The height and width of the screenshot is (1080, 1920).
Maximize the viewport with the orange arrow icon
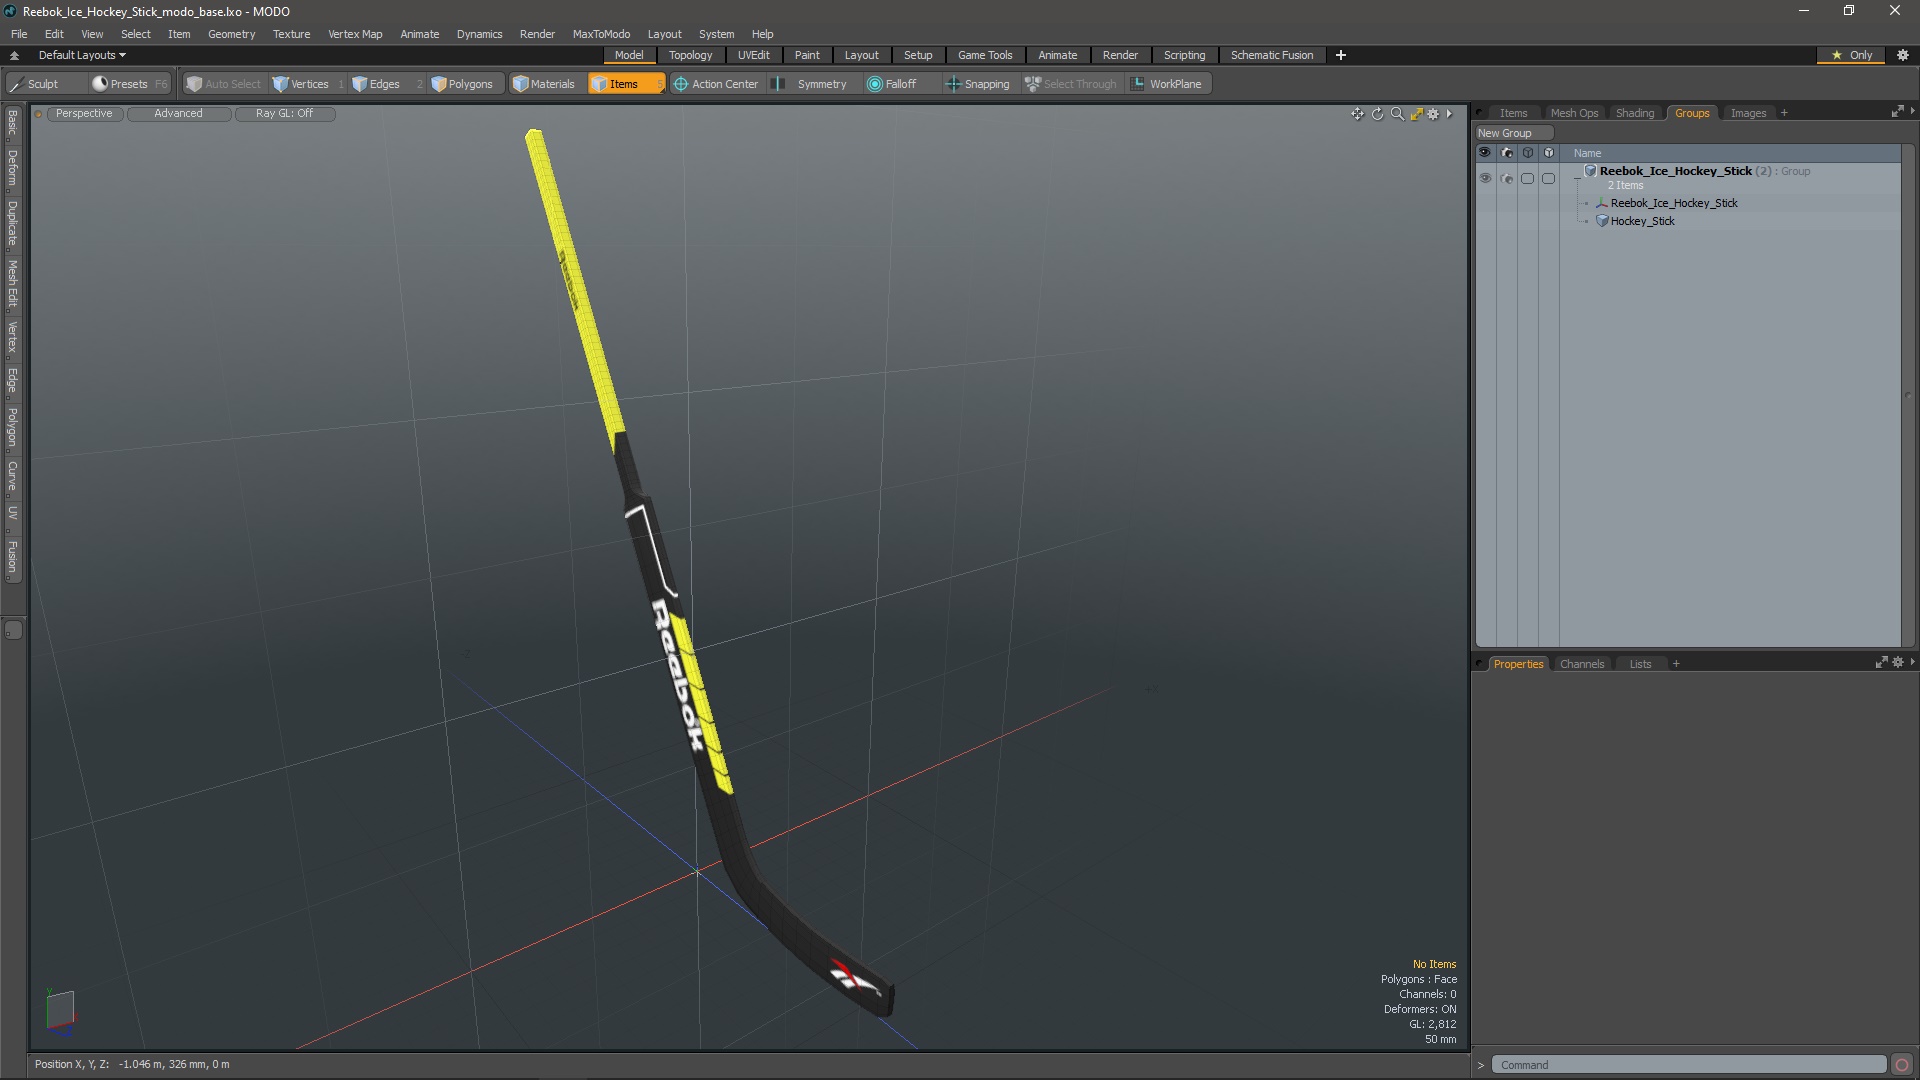pyautogui.click(x=1416, y=114)
